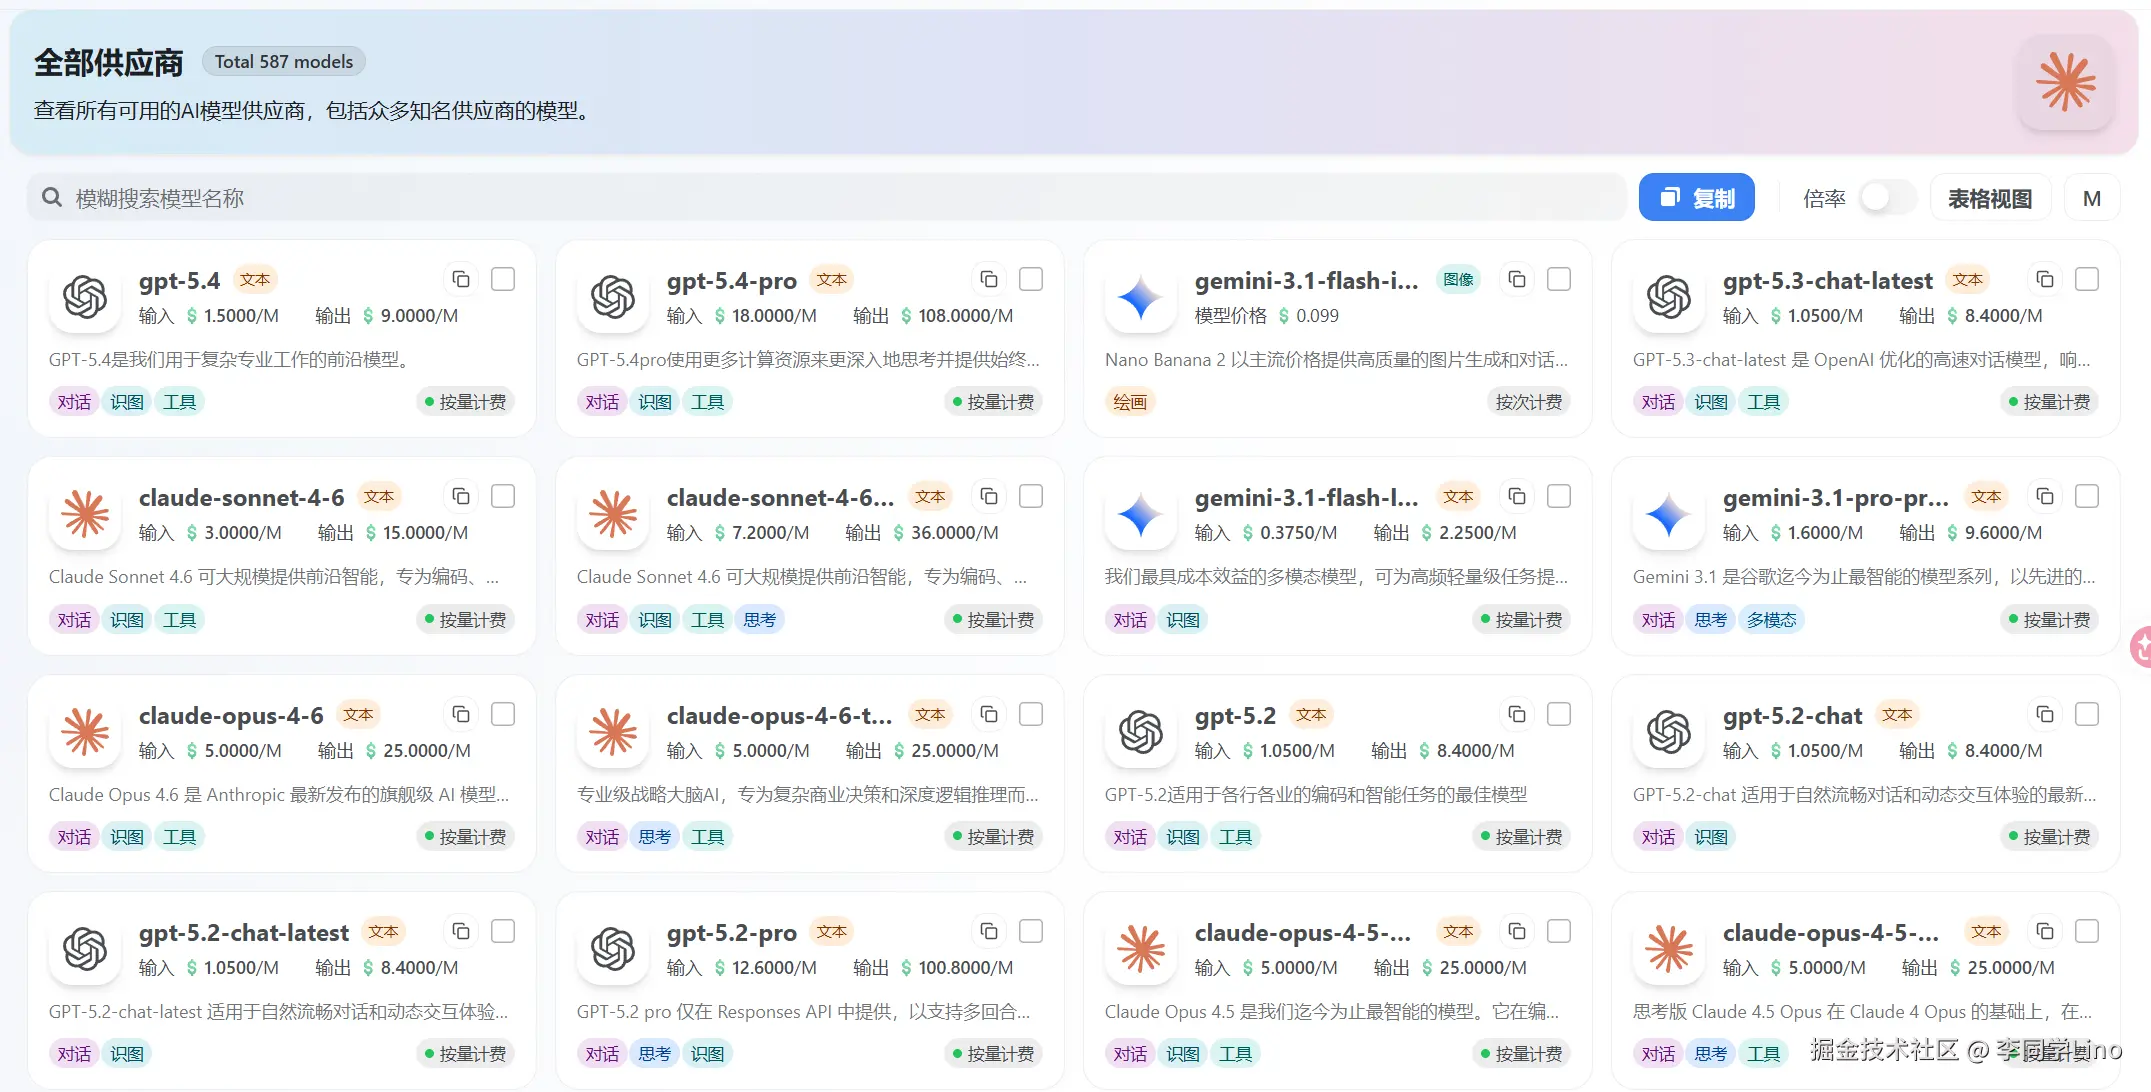Click the Claude logo on claude-opus-4-6 card

point(86,732)
